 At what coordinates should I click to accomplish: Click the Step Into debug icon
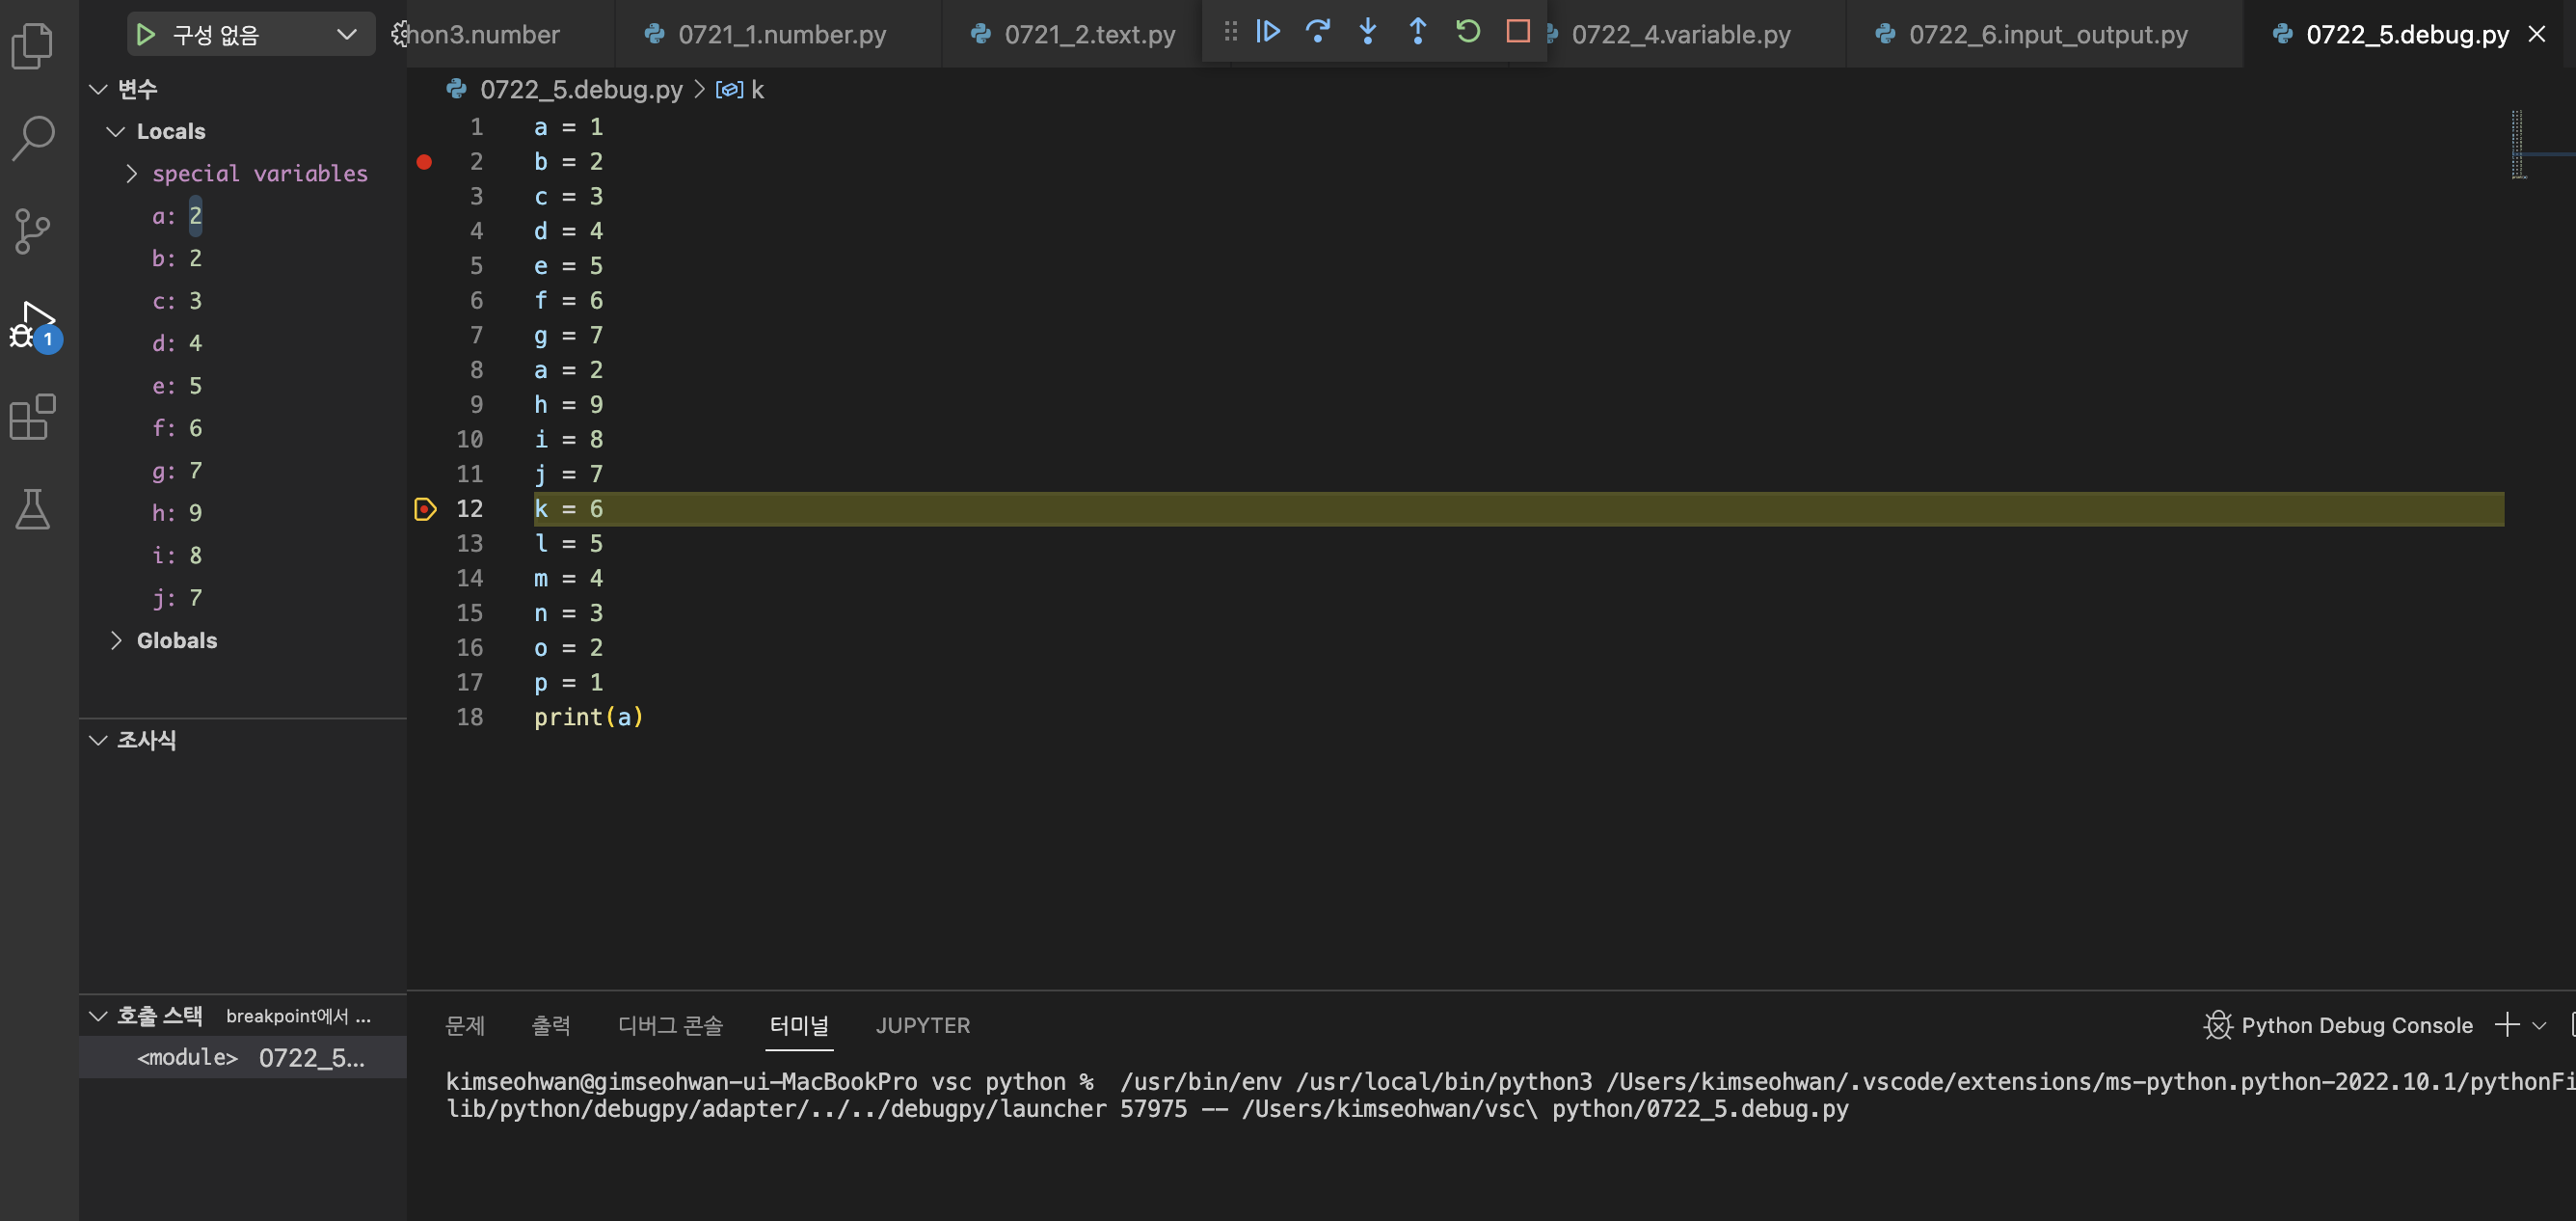pyautogui.click(x=1368, y=32)
